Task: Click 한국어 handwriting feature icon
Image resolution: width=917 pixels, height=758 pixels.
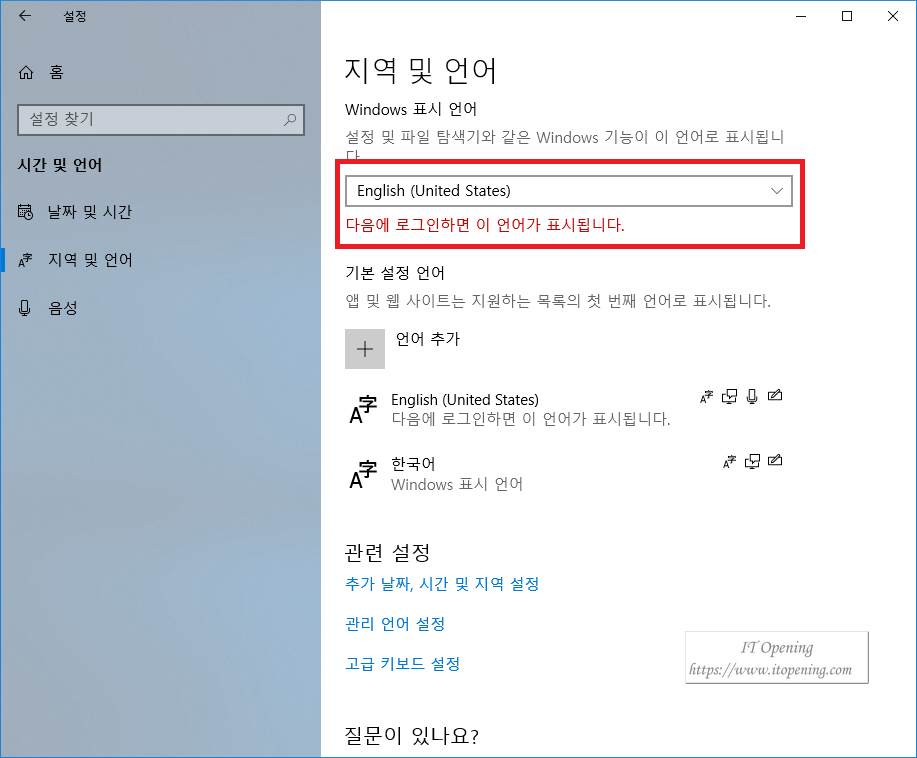Action: pos(775,461)
